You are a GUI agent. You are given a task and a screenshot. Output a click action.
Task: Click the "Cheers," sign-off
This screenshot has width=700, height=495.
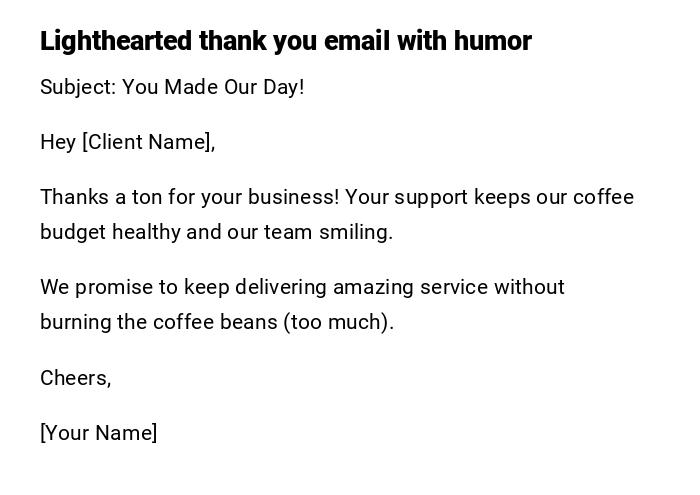(x=75, y=378)
